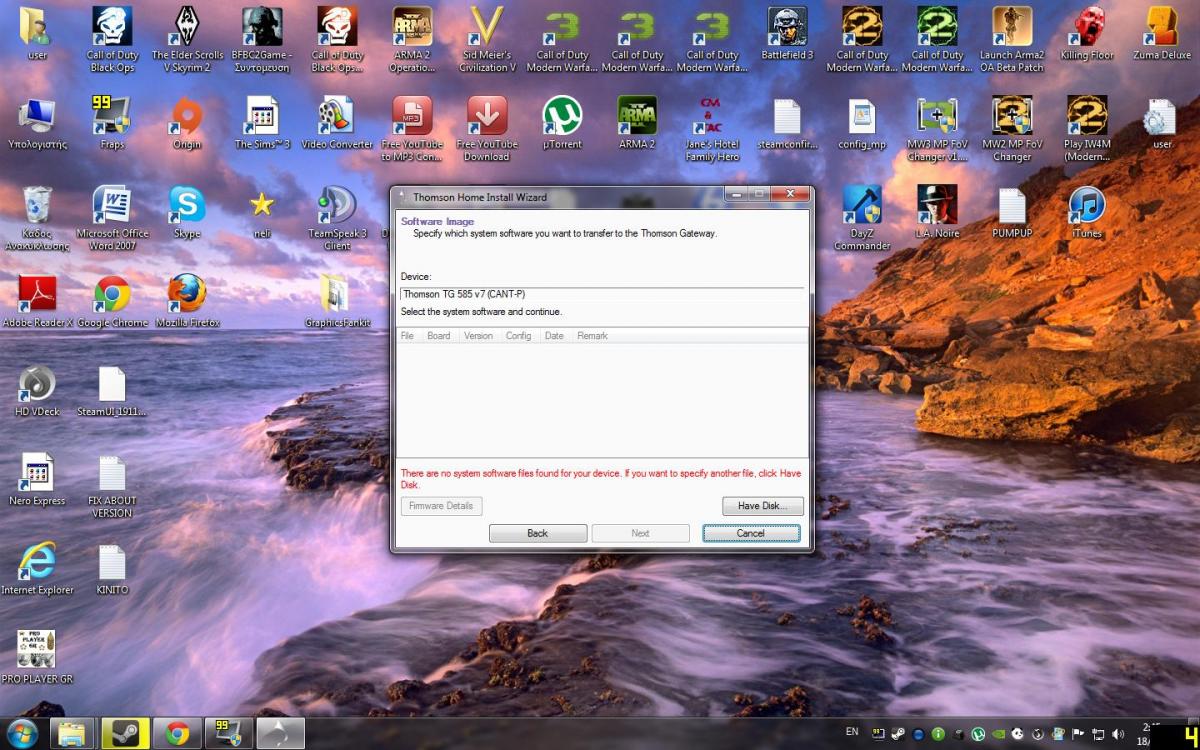
Task: Select Killing Floor desktop shortcut
Action: (x=1087, y=35)
